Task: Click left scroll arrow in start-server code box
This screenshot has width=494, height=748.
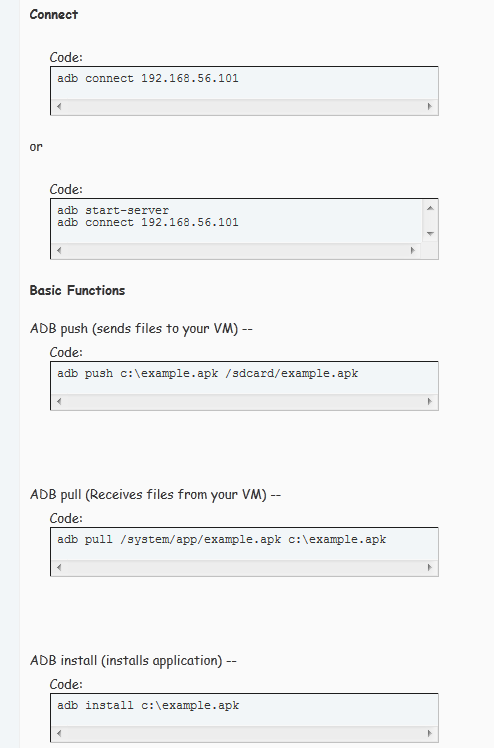Action: pos(59,250)
